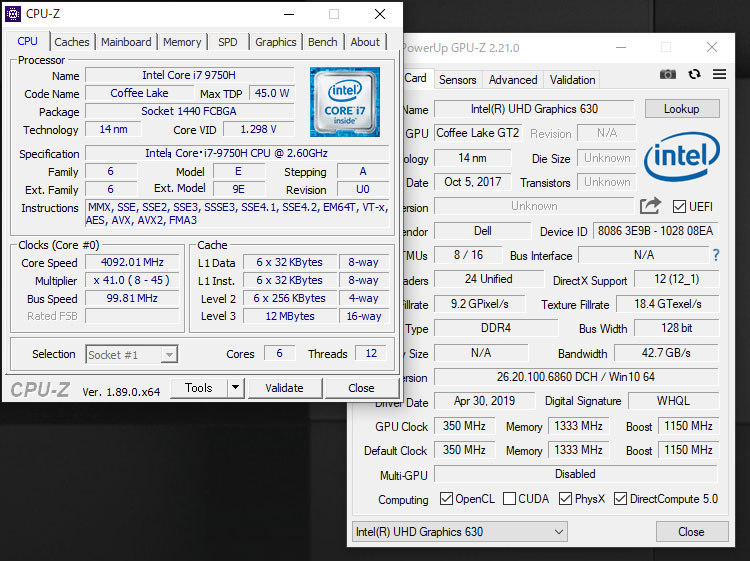750x561 pixels.
Task: Click the Memory Type value DDR4
Action: coord(496,328)
